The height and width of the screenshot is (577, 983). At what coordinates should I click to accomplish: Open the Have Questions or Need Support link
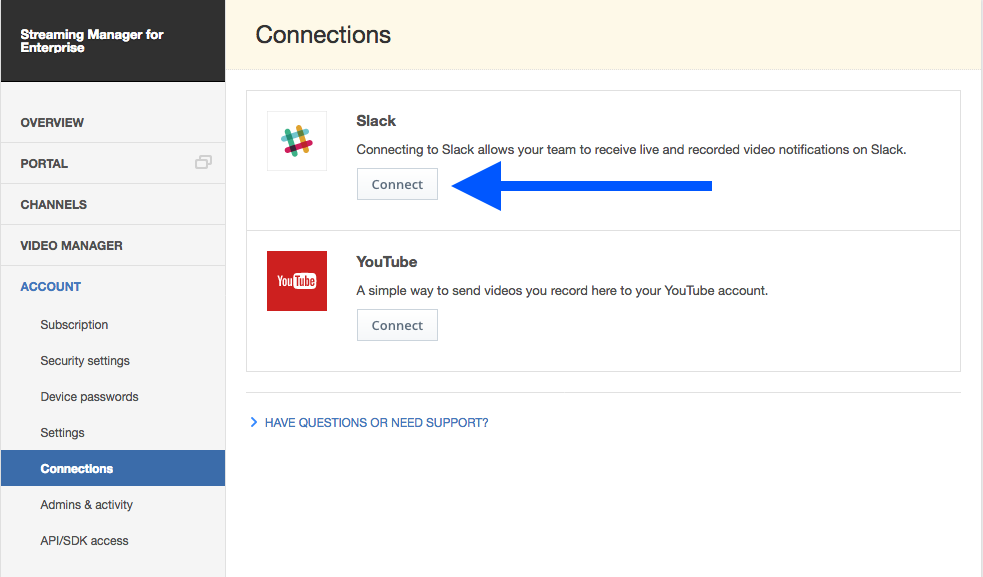[376, 423]
